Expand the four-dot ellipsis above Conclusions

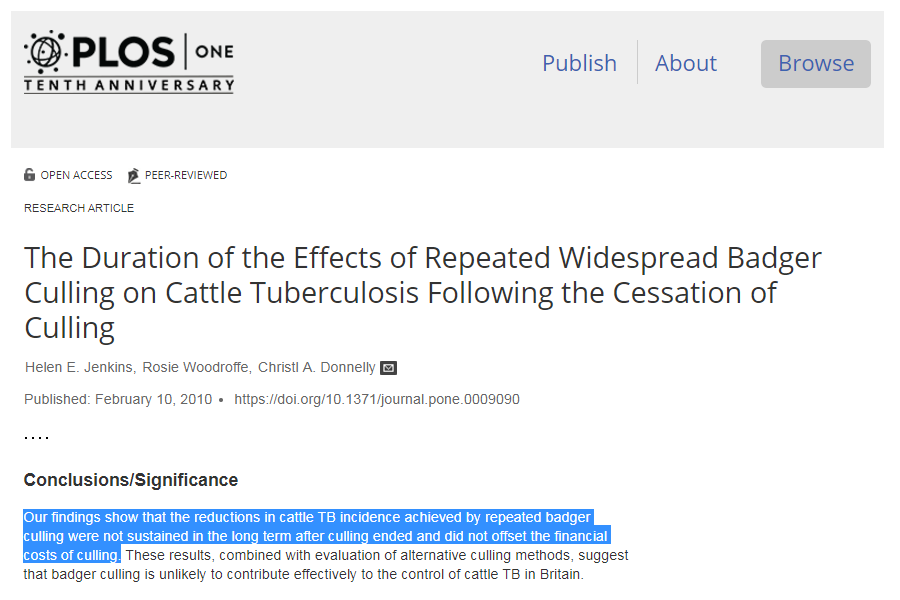tap(37, 437)
